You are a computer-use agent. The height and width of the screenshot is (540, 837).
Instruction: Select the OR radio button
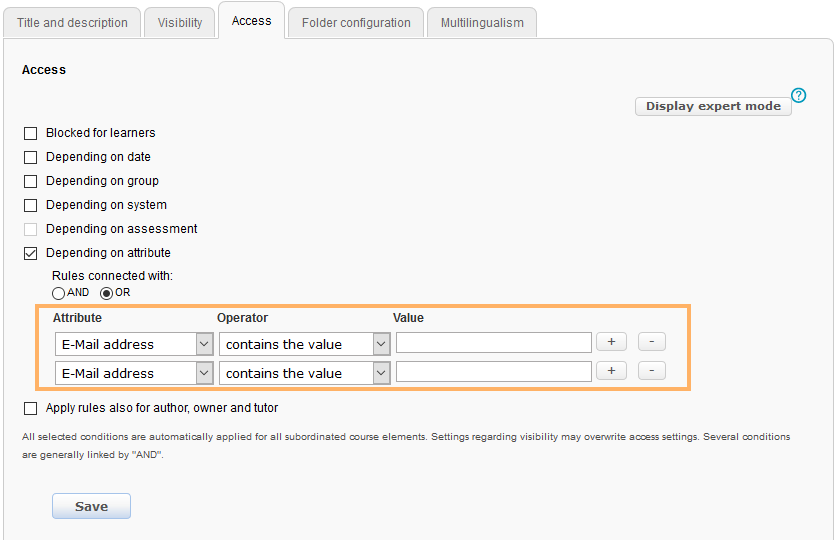tap(107, 293)
